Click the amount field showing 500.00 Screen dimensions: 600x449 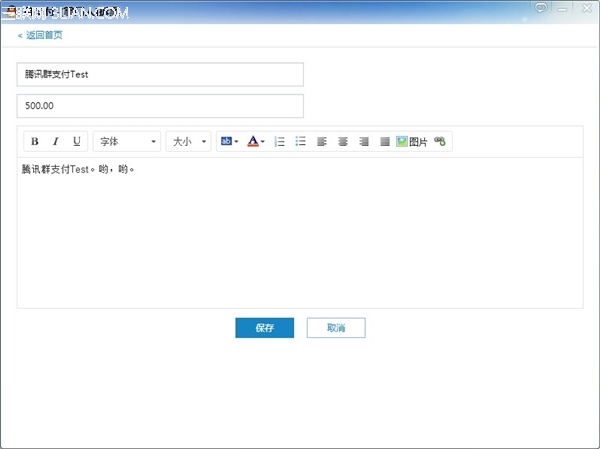coord(160,106)
